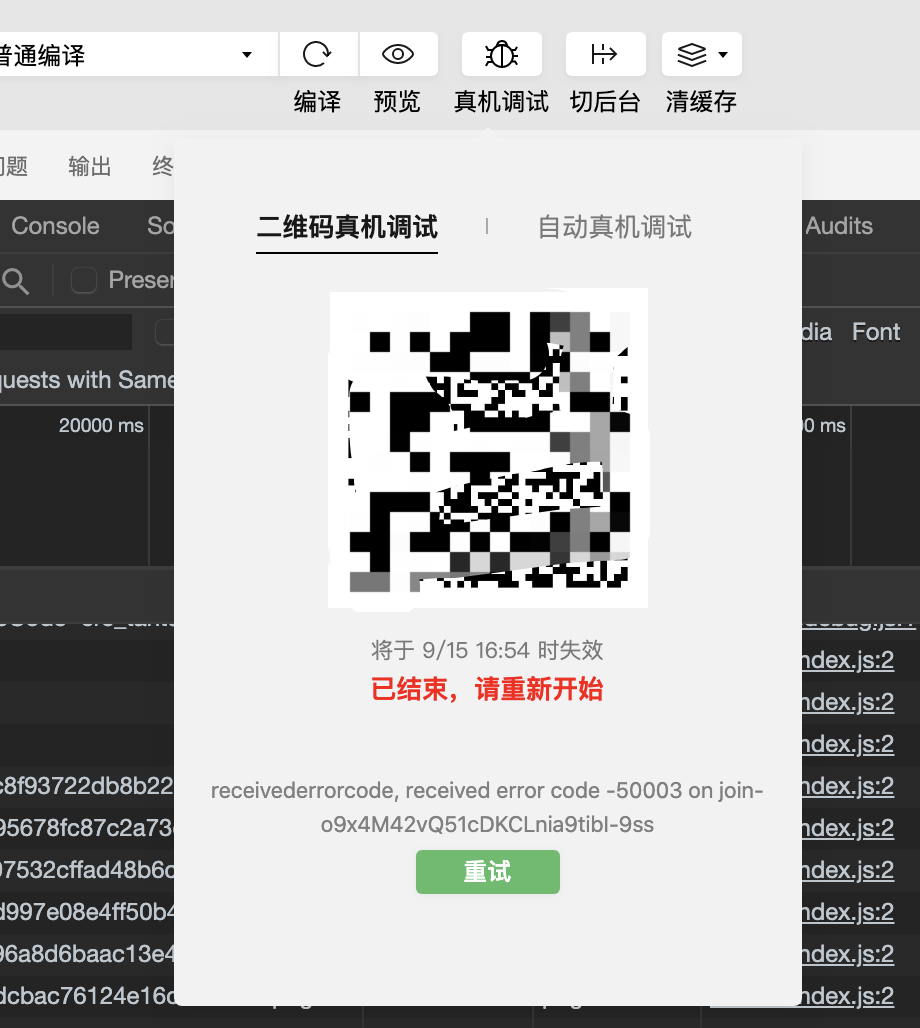Click the error code -50003 message text
The image size is (920, 1028).
click(x=487, y=808)
